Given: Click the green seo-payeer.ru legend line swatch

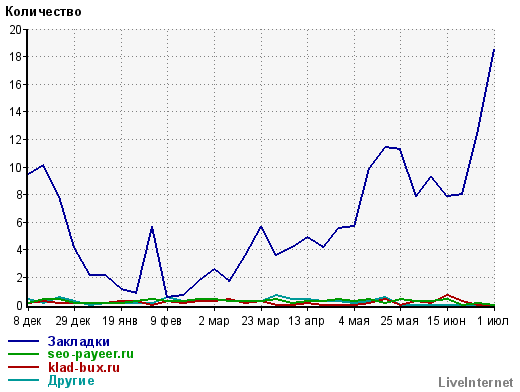Looking at the screenshot, I should 23,354.
